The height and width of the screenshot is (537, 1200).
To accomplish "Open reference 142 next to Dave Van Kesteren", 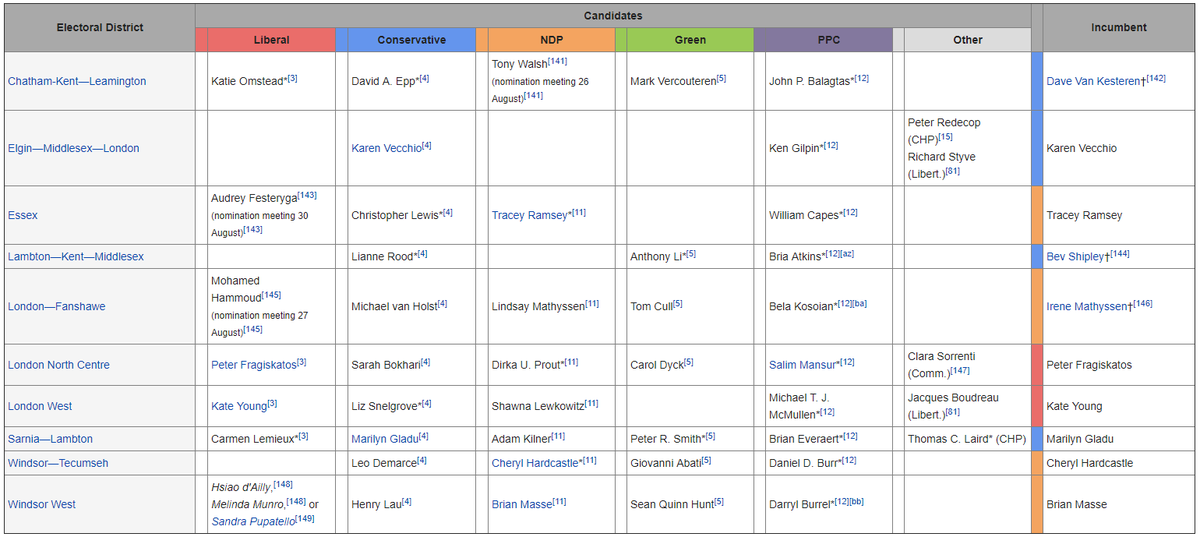I will [1156, 78].
